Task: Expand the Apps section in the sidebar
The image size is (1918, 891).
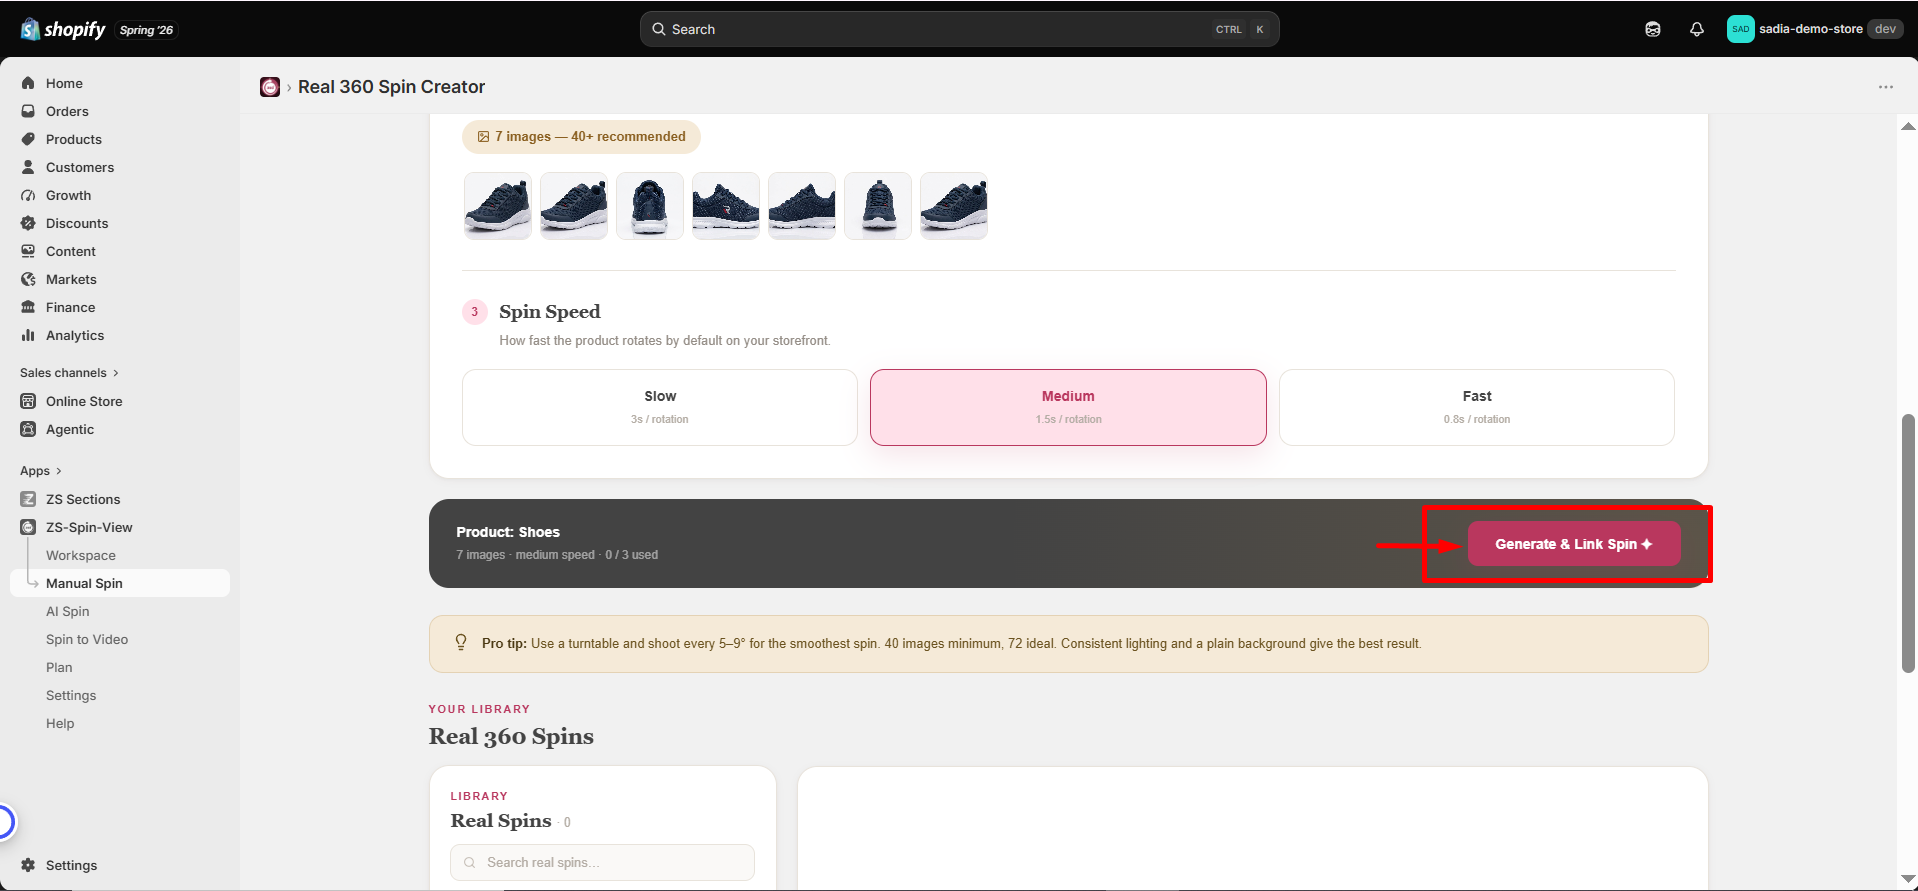Action: coord(41,471)
